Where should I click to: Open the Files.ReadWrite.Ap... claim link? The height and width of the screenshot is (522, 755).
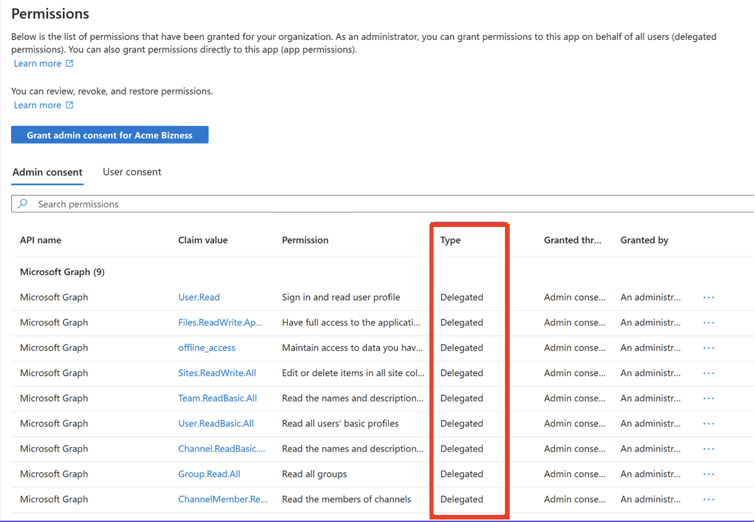pos(221,323)
